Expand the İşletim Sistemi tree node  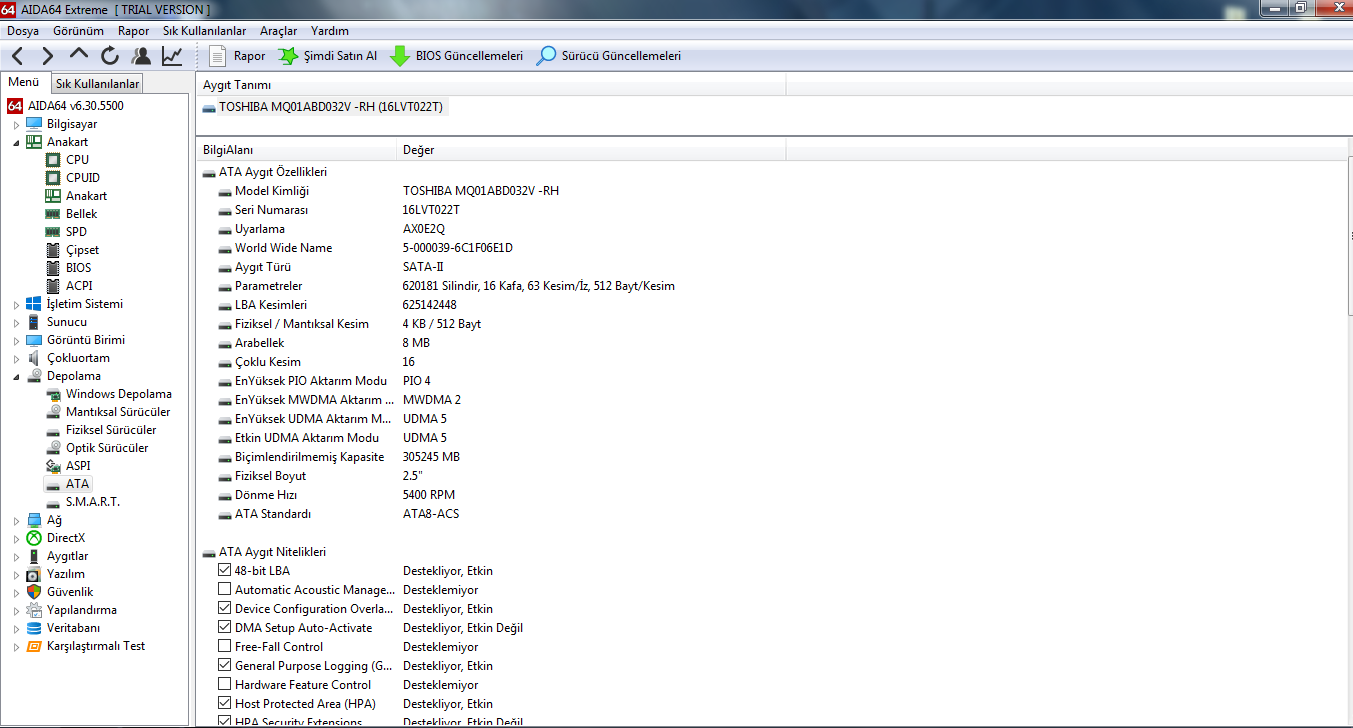click(16, 304)
